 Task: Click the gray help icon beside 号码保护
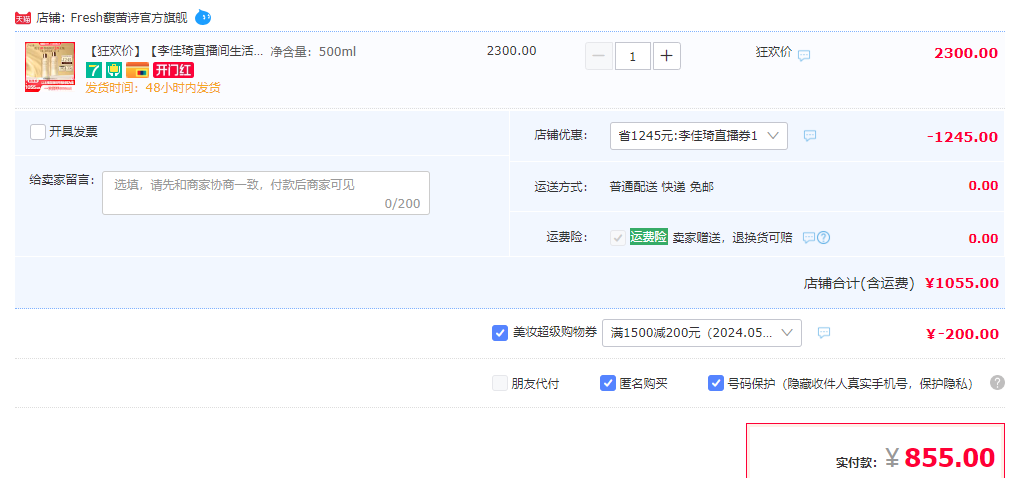pos(997,383)
